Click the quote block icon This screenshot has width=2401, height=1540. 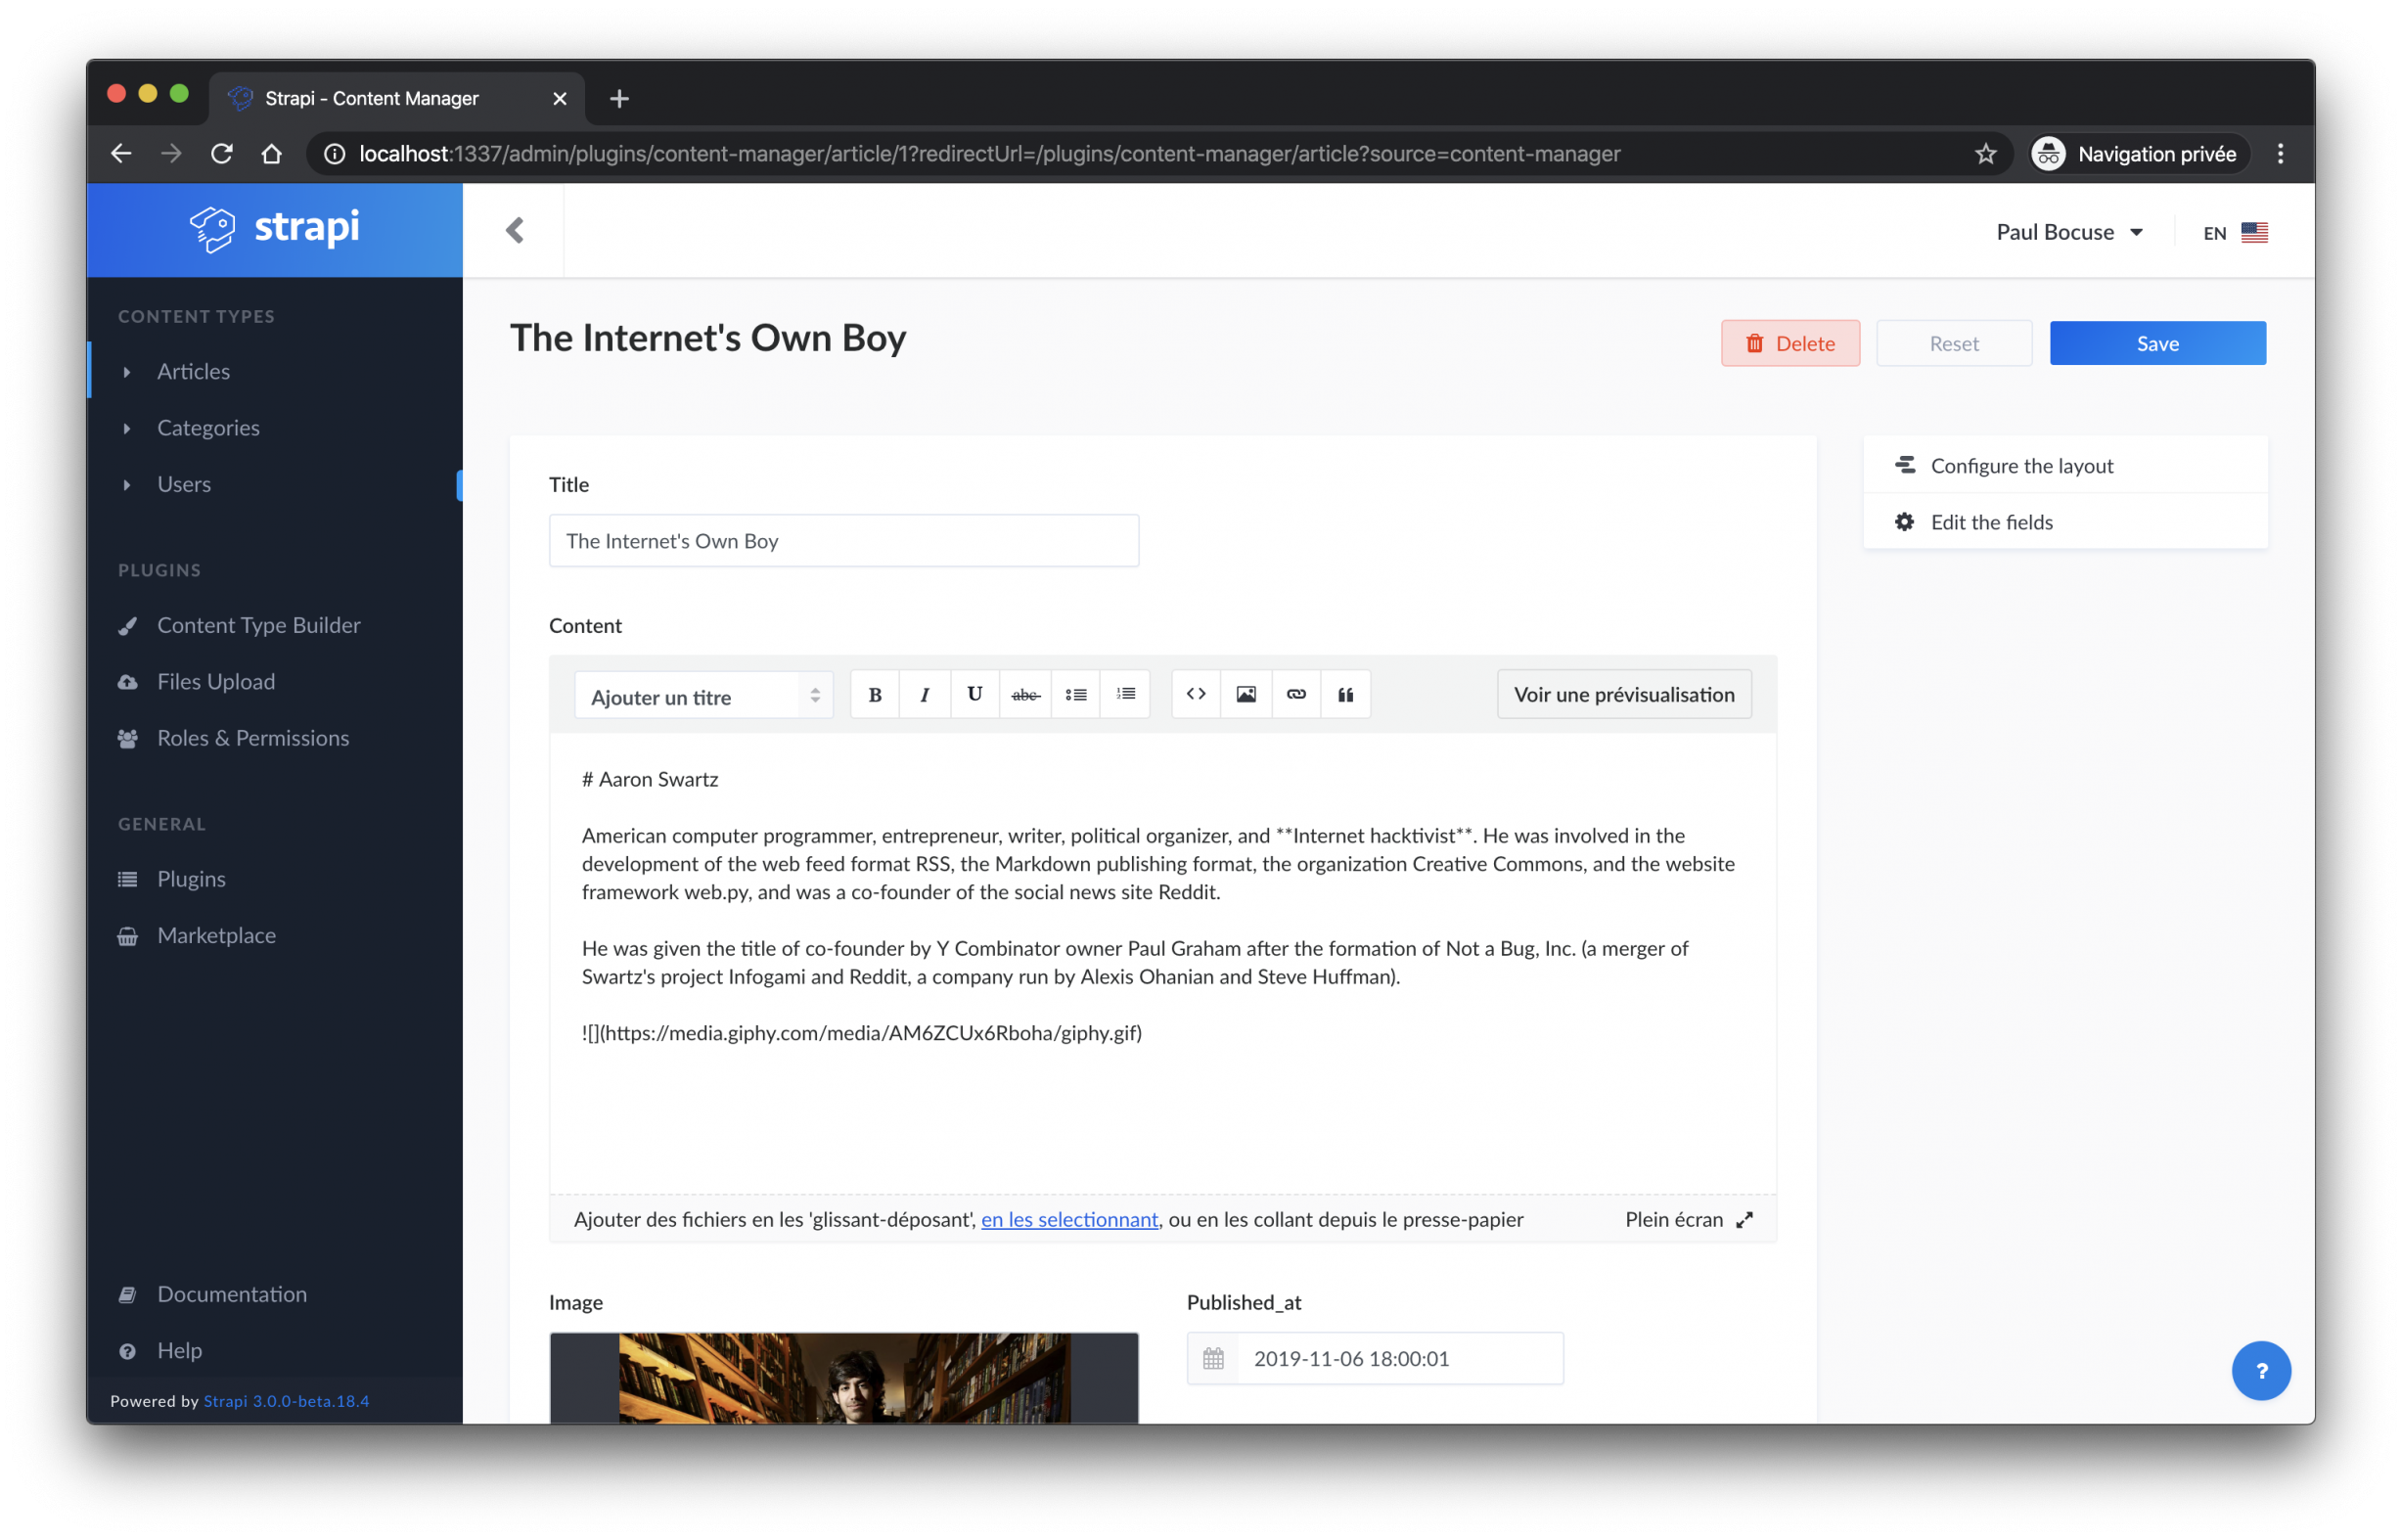point(1344,693)
